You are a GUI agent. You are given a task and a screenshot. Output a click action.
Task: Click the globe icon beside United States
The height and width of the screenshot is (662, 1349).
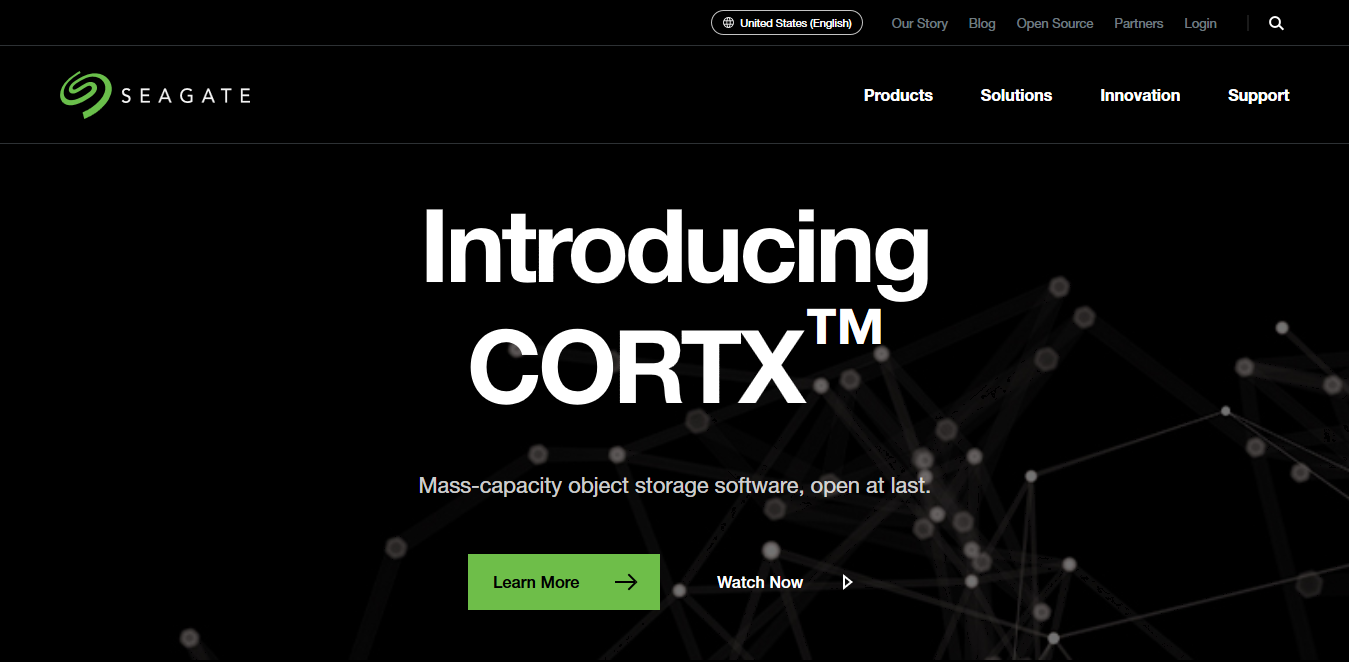click(x=728, y=23)
